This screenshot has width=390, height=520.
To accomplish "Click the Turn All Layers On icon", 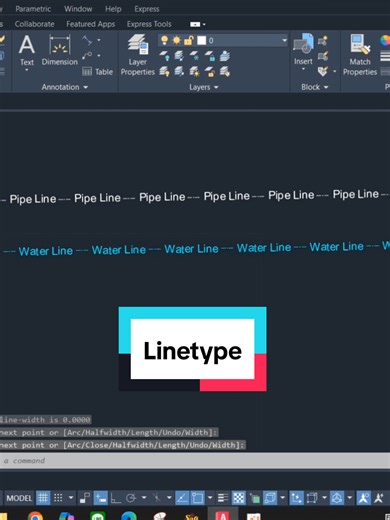I will pyautogui.click(x=165, y=71).
